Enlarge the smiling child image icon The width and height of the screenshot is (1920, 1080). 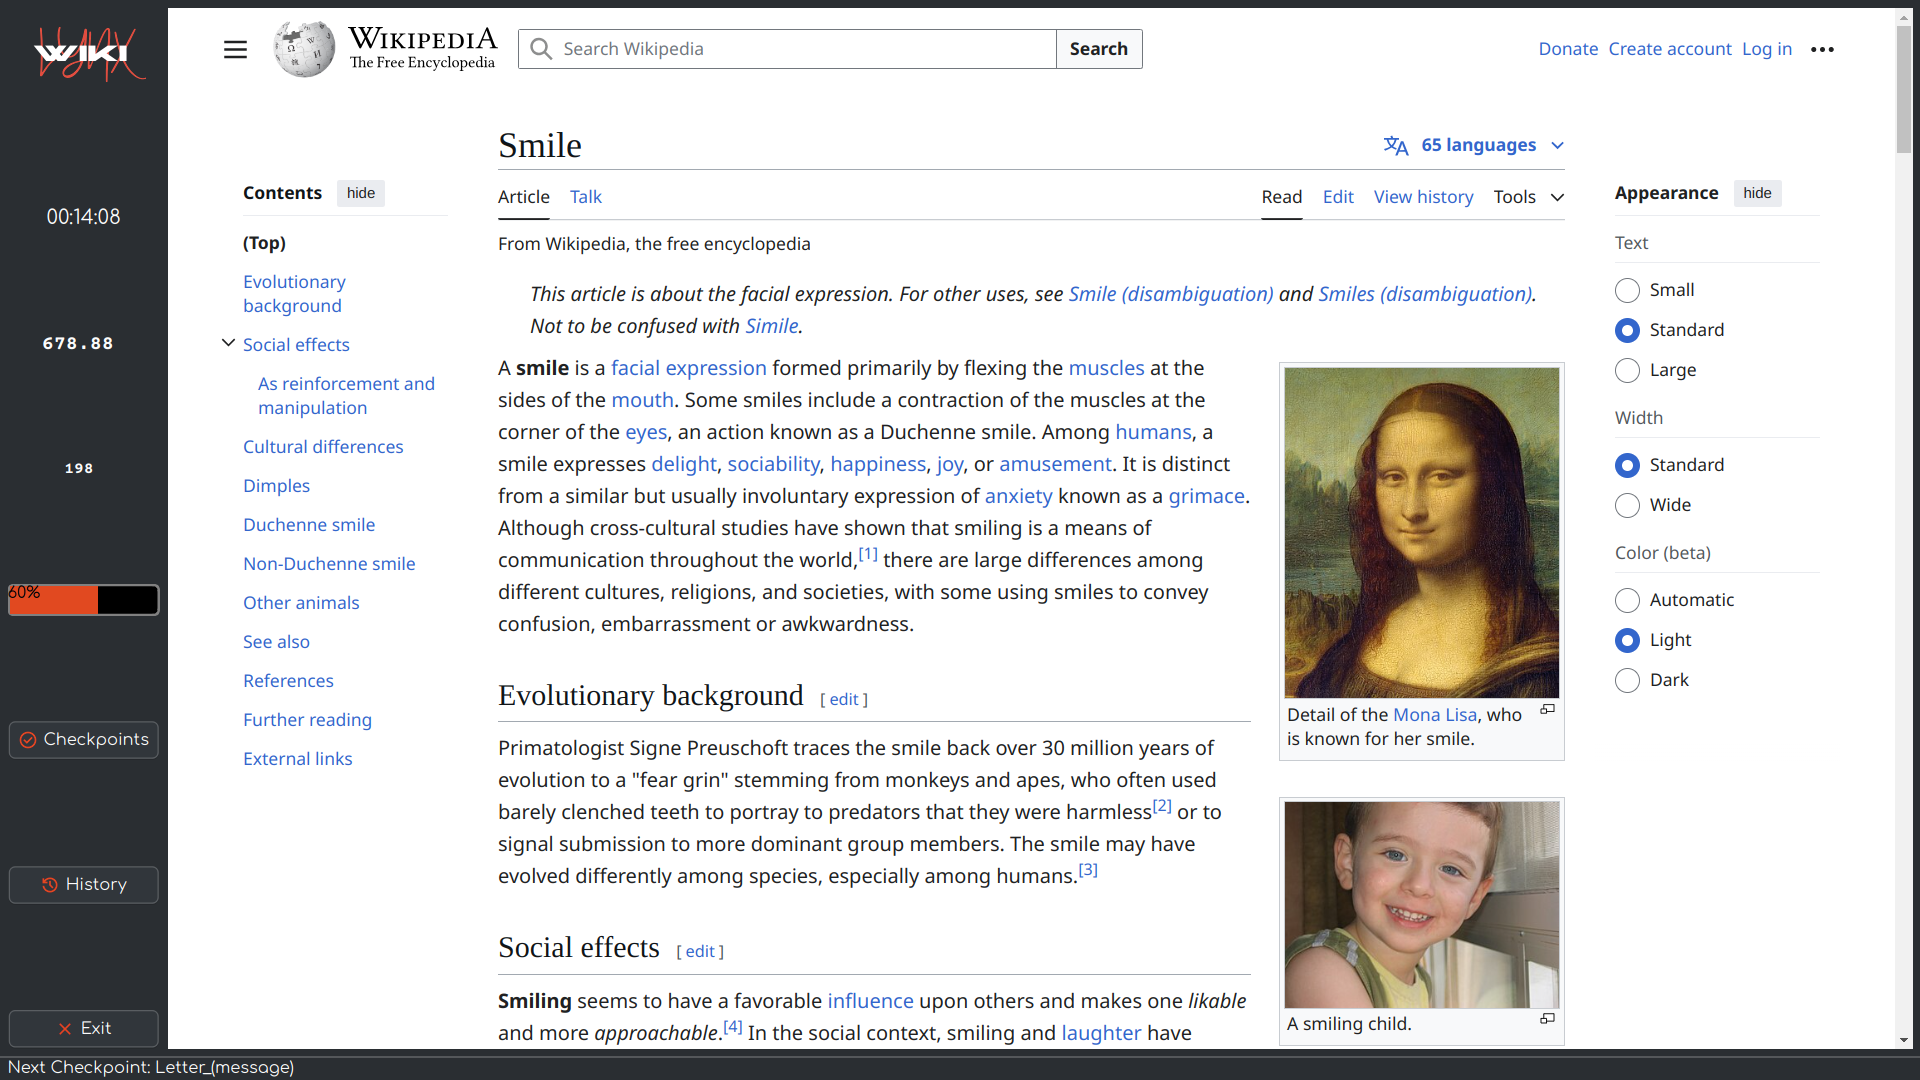1547,1018
